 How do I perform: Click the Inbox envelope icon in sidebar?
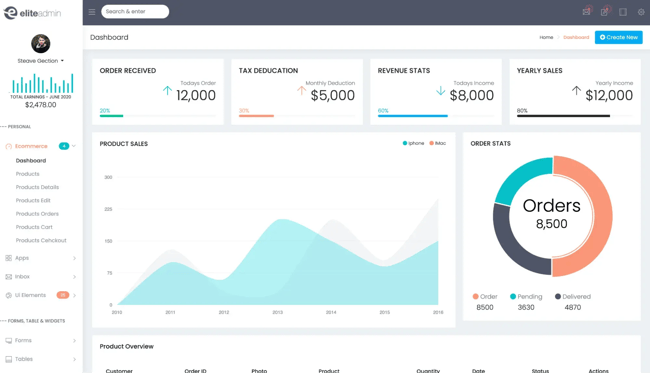tap(8, 276)
